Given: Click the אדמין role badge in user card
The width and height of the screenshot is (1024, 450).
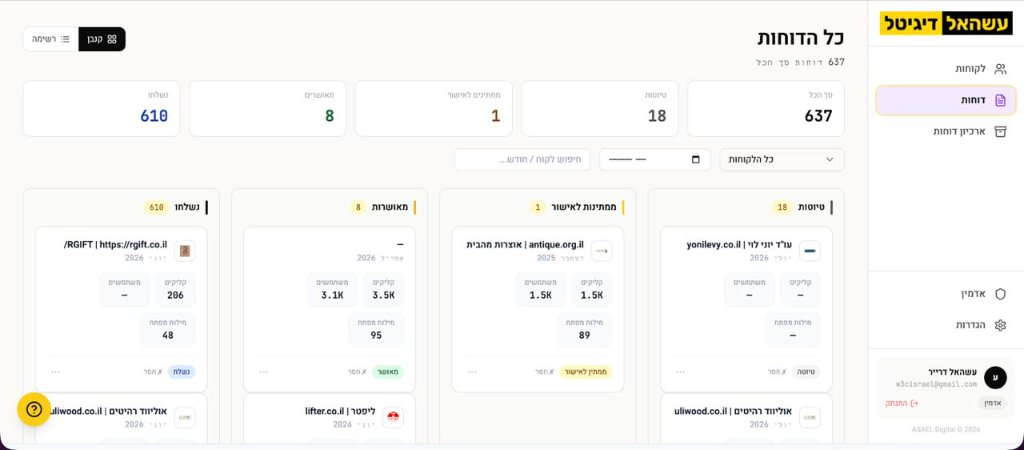Looking at the screenshot, I should click(992, 403).
